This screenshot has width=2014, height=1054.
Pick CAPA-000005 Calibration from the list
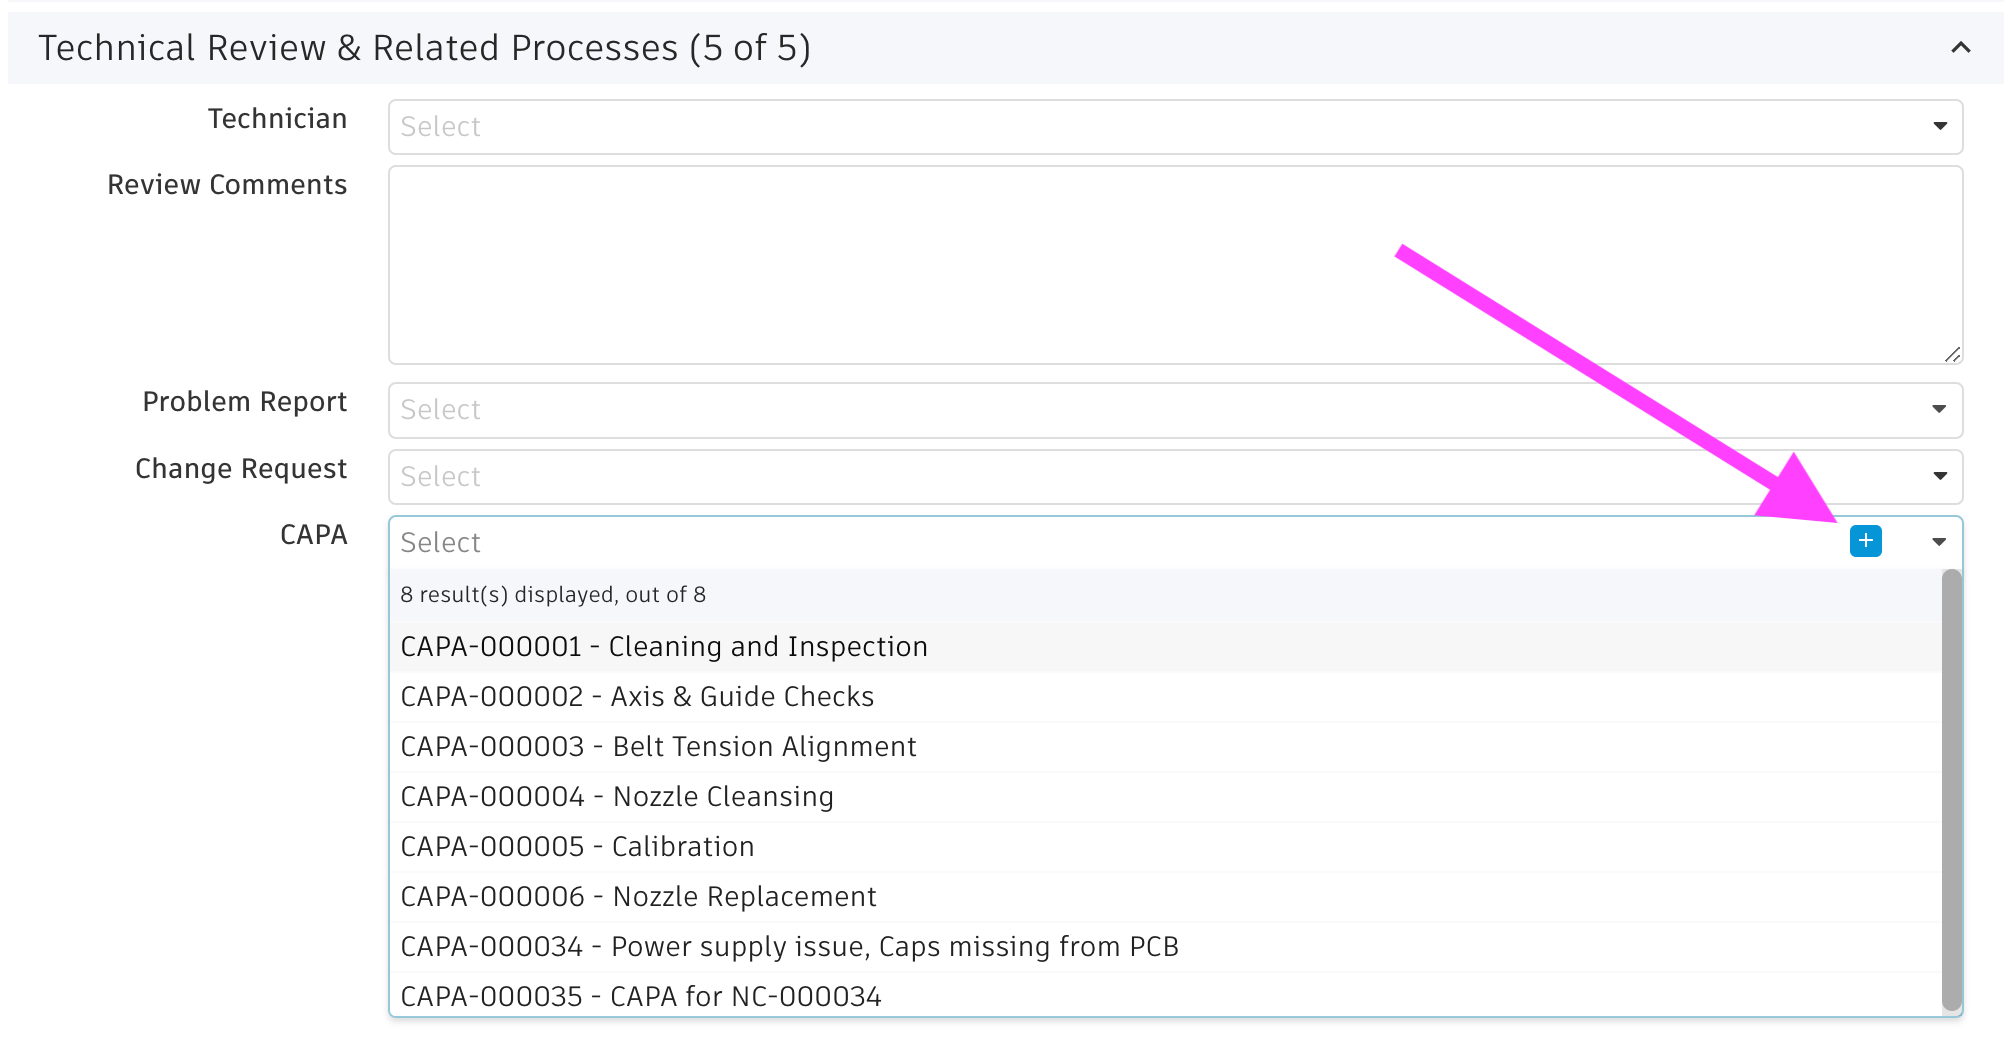click(x=577, y=847)
